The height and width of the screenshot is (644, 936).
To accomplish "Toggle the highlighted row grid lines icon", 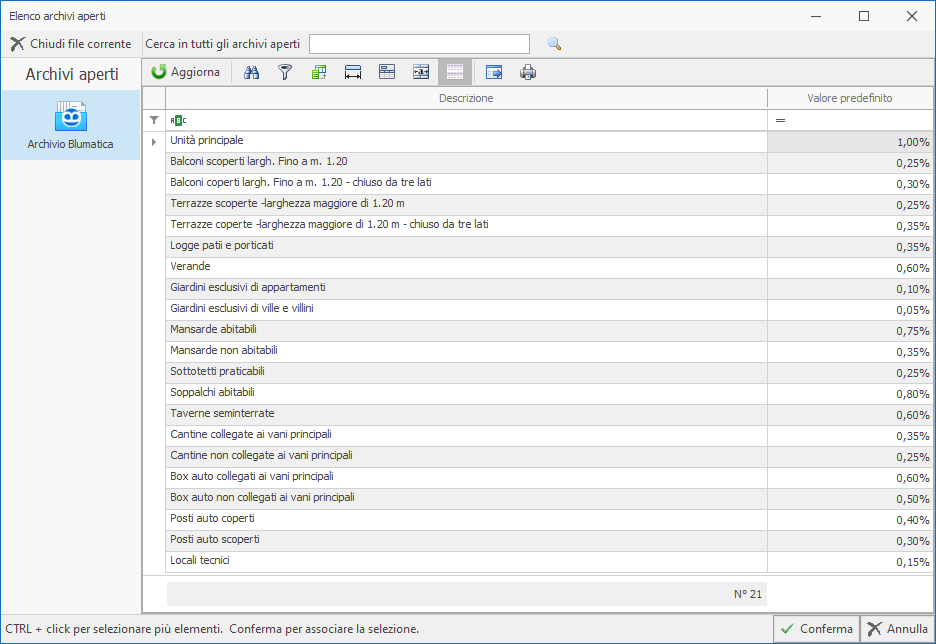I will click(455, 73).
